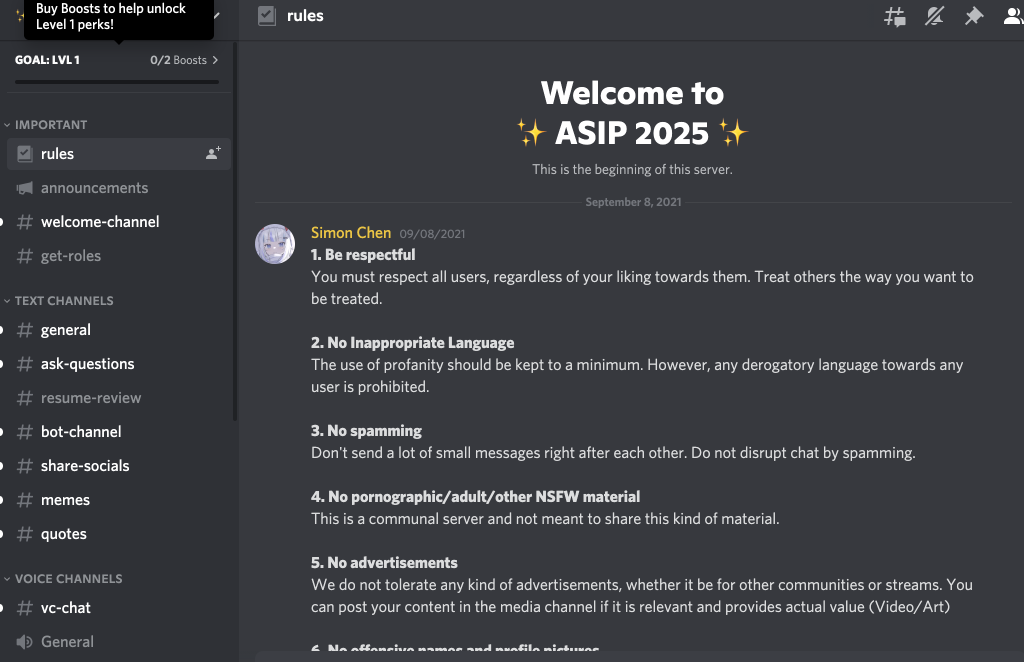Click the hash icon beside get-roles

coord(25,256)
